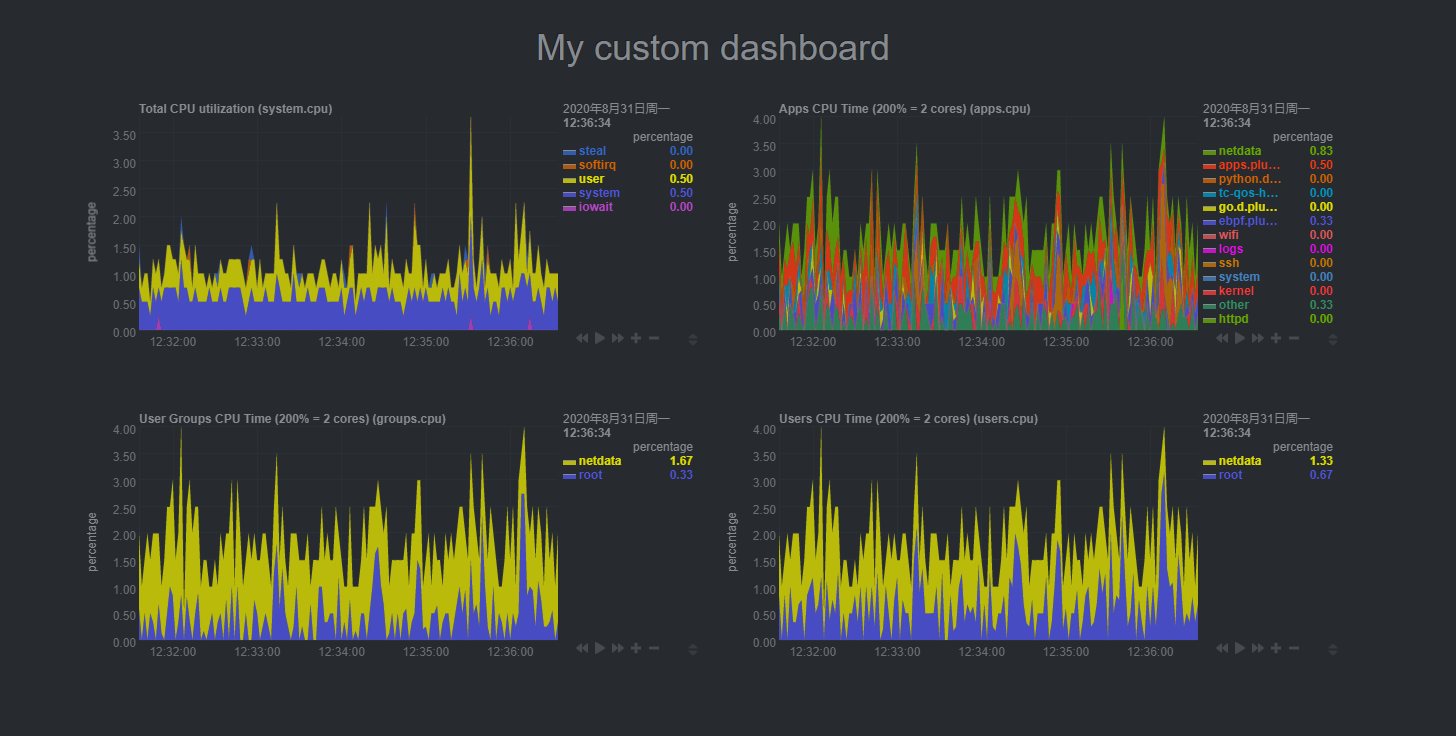Click rewind icon under Users CPU Time chart

pos(1222,649)
